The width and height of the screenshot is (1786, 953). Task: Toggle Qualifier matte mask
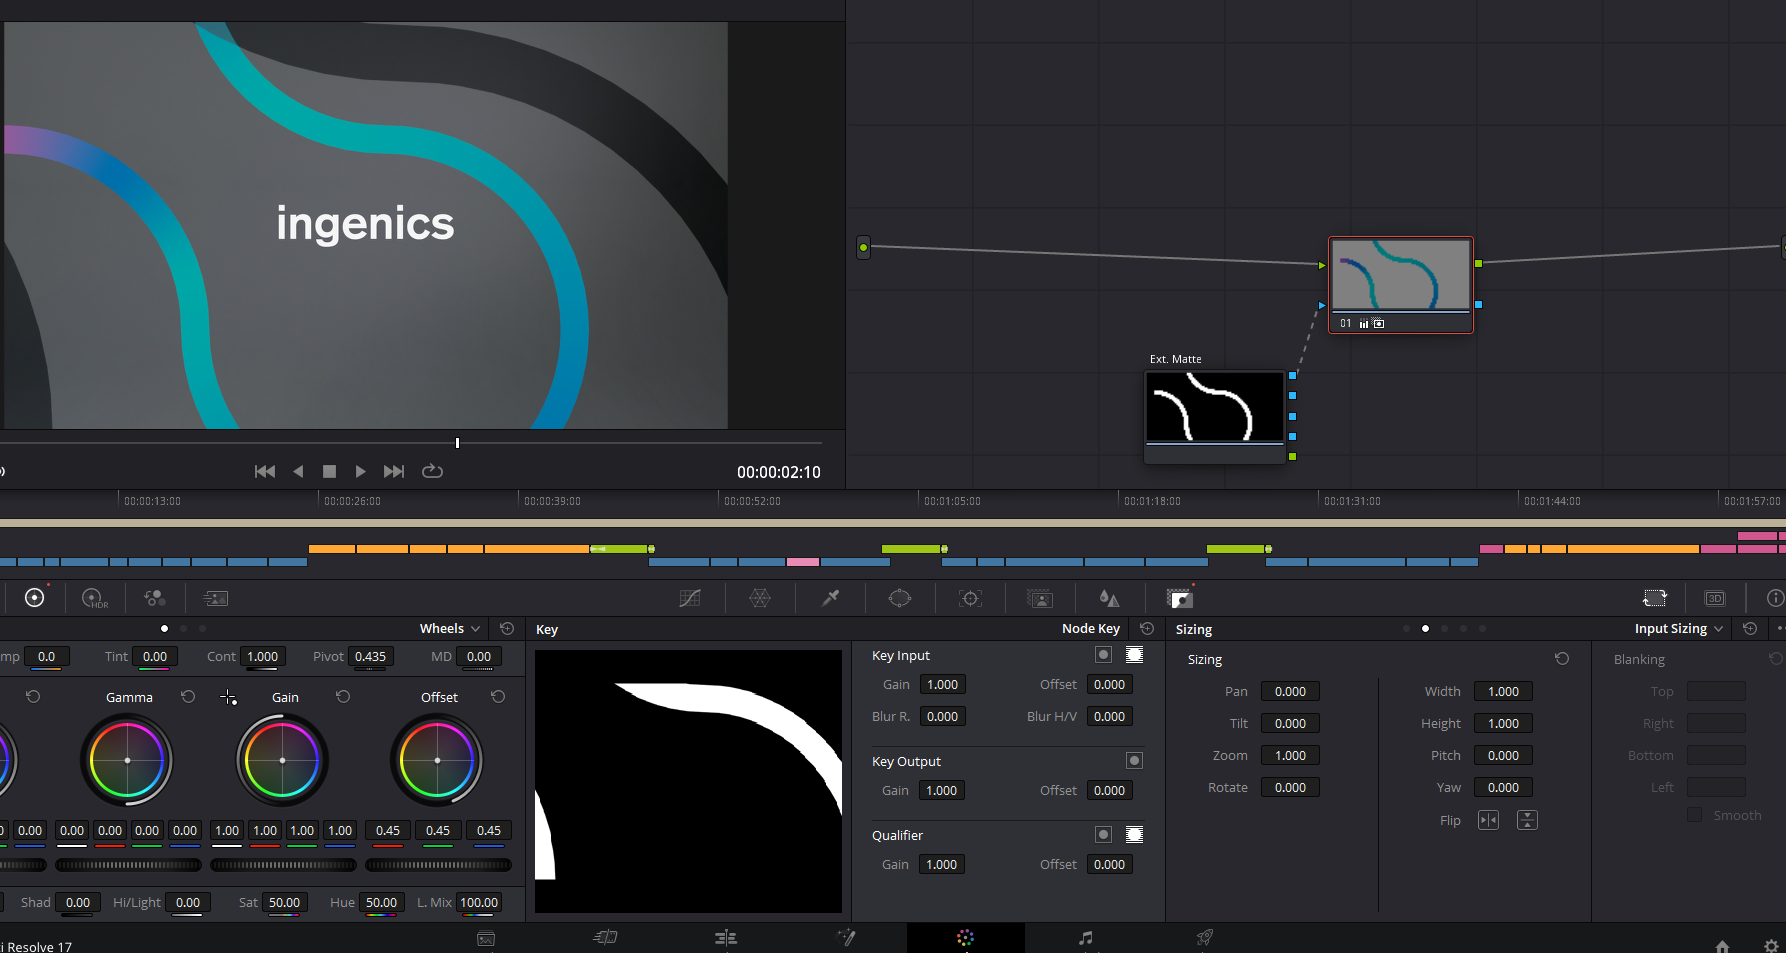(x=1135, y=834)
